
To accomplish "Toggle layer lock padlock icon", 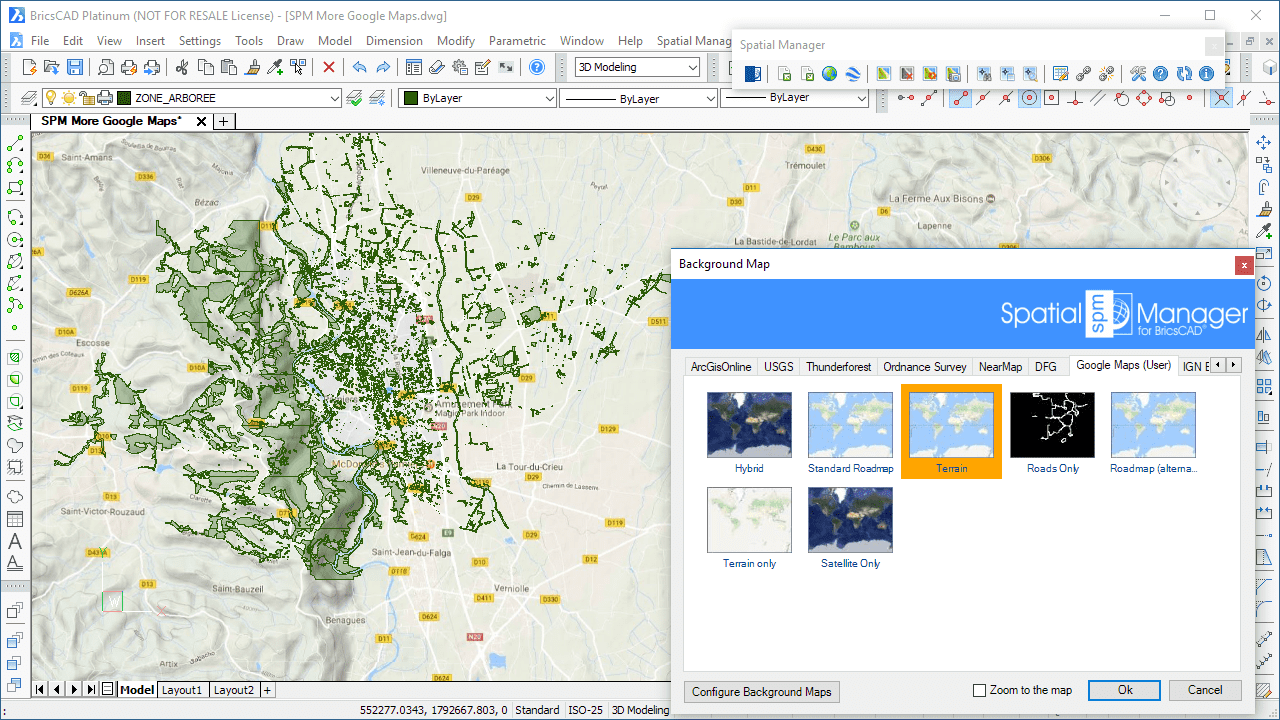I will [87, 98].
